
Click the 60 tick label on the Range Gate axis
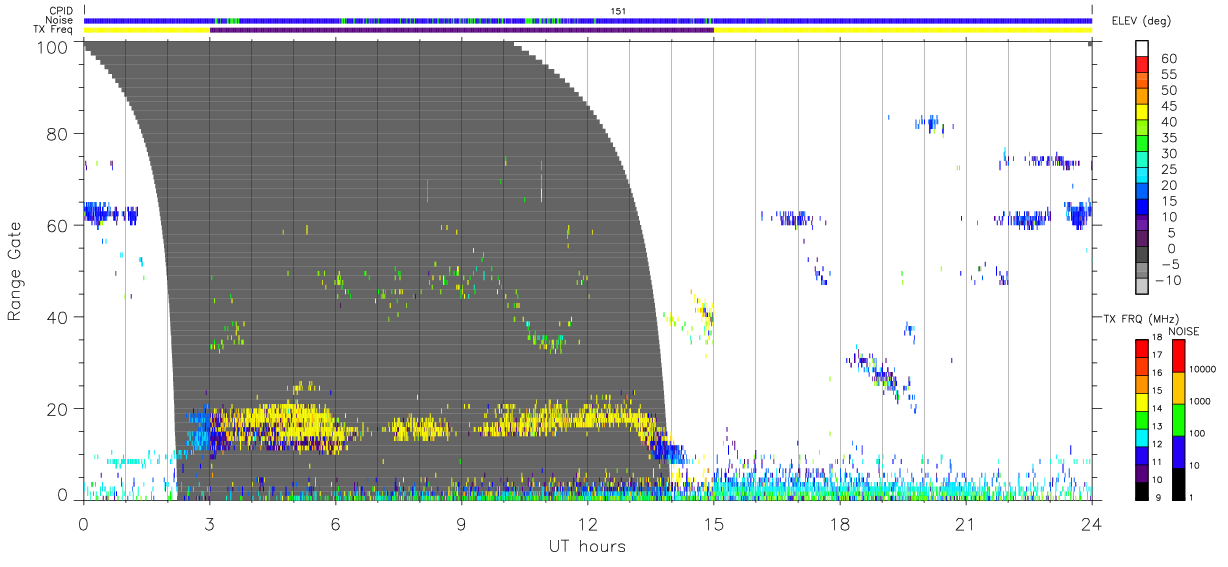click(58, 225)
